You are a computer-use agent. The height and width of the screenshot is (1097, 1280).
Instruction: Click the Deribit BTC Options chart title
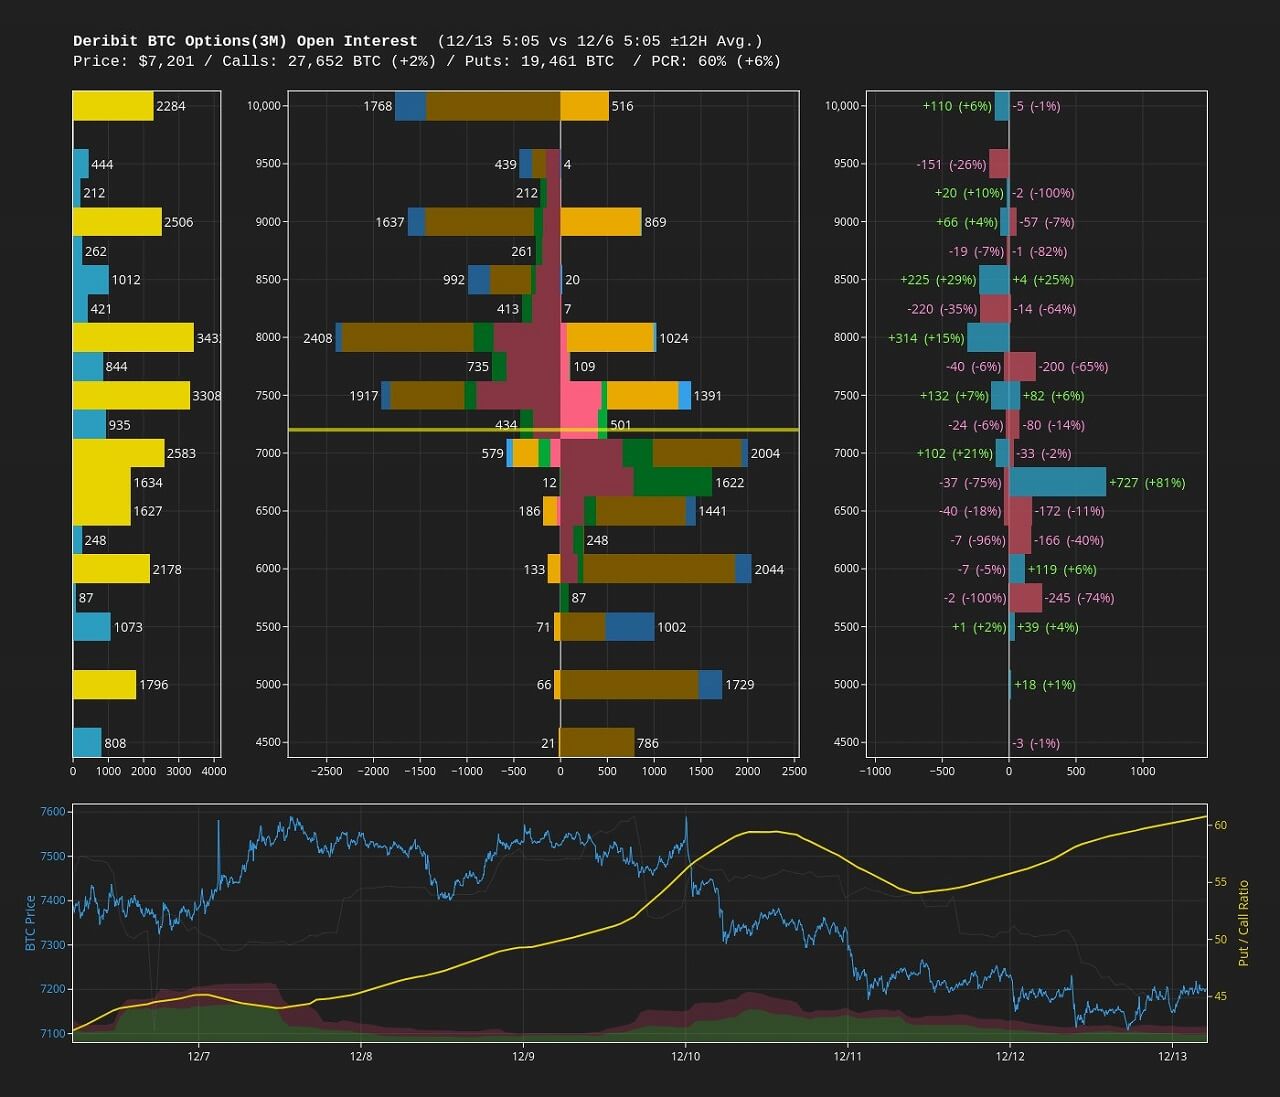(245, 41)
